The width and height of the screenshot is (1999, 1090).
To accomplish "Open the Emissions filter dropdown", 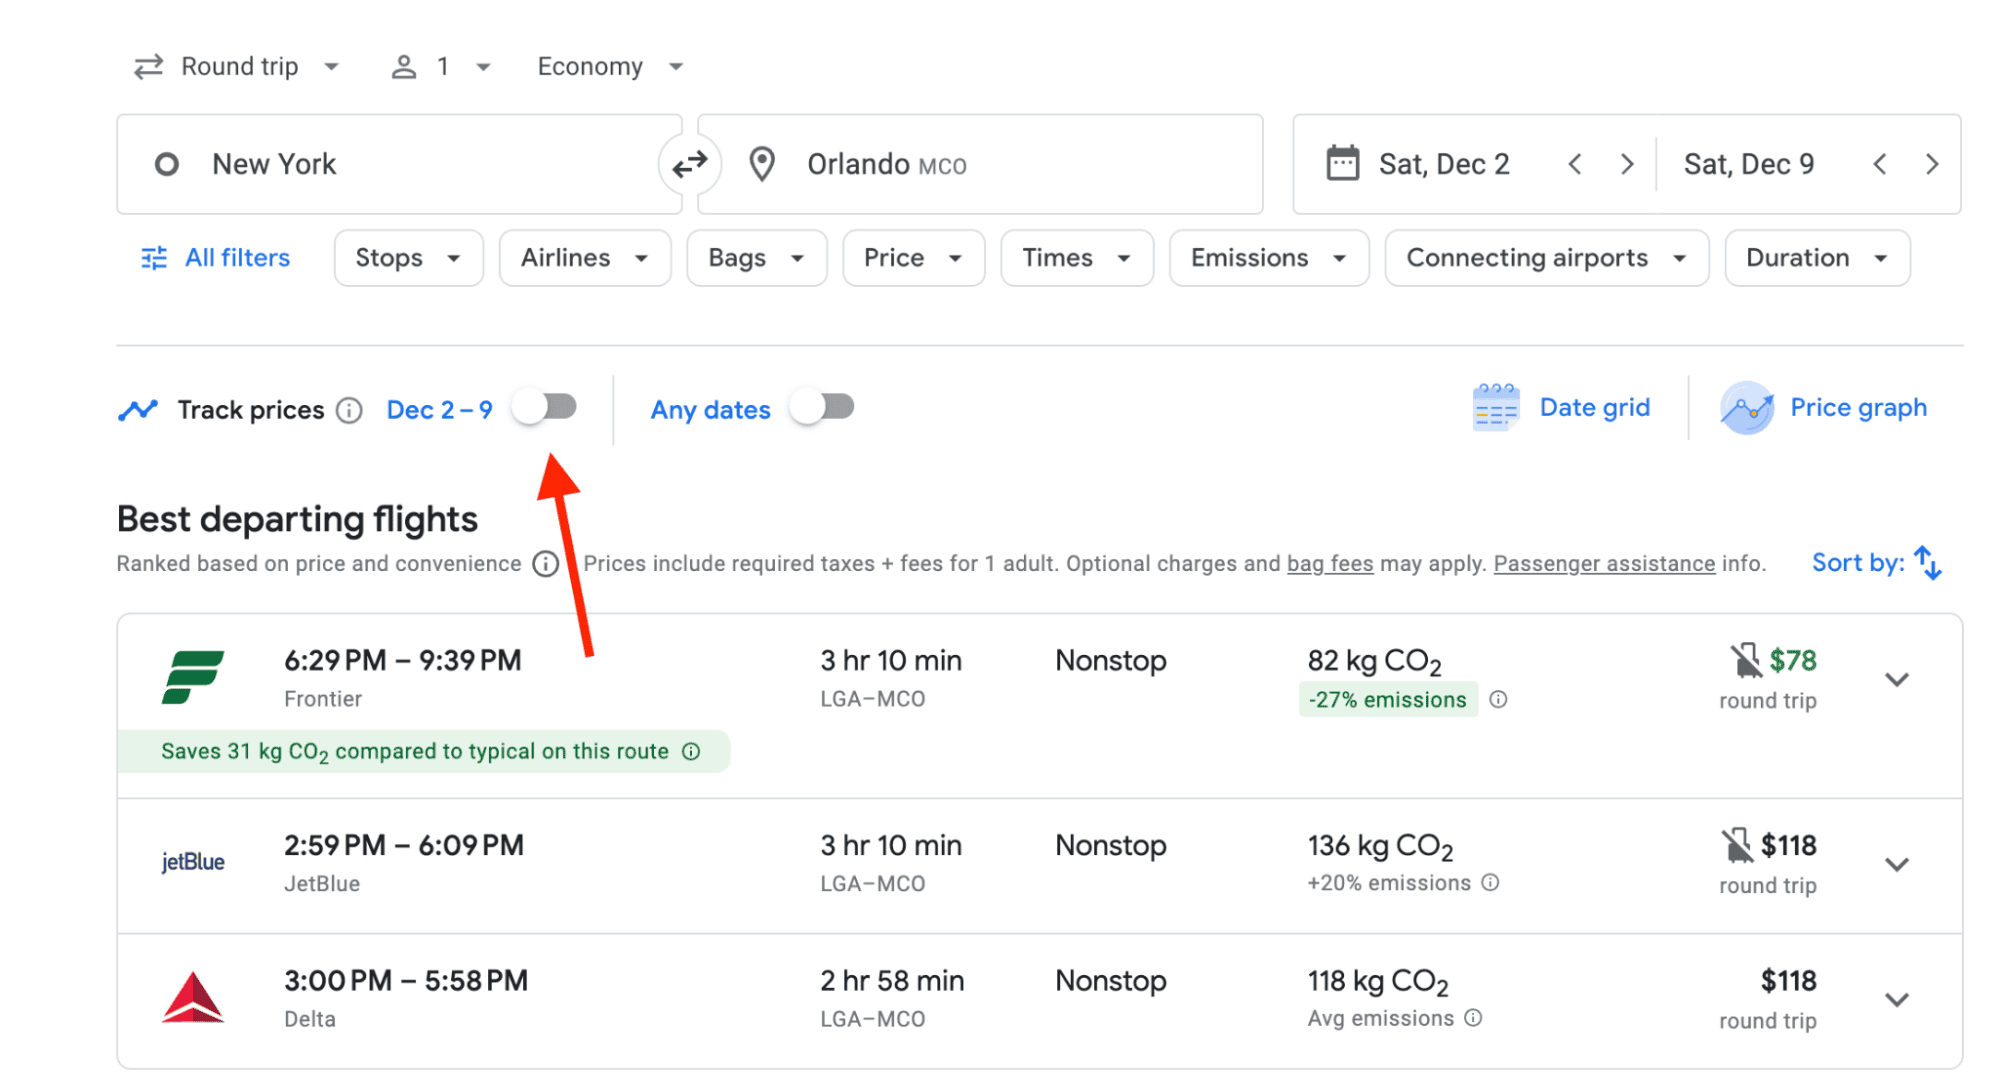I will (x=1266, y=258).
